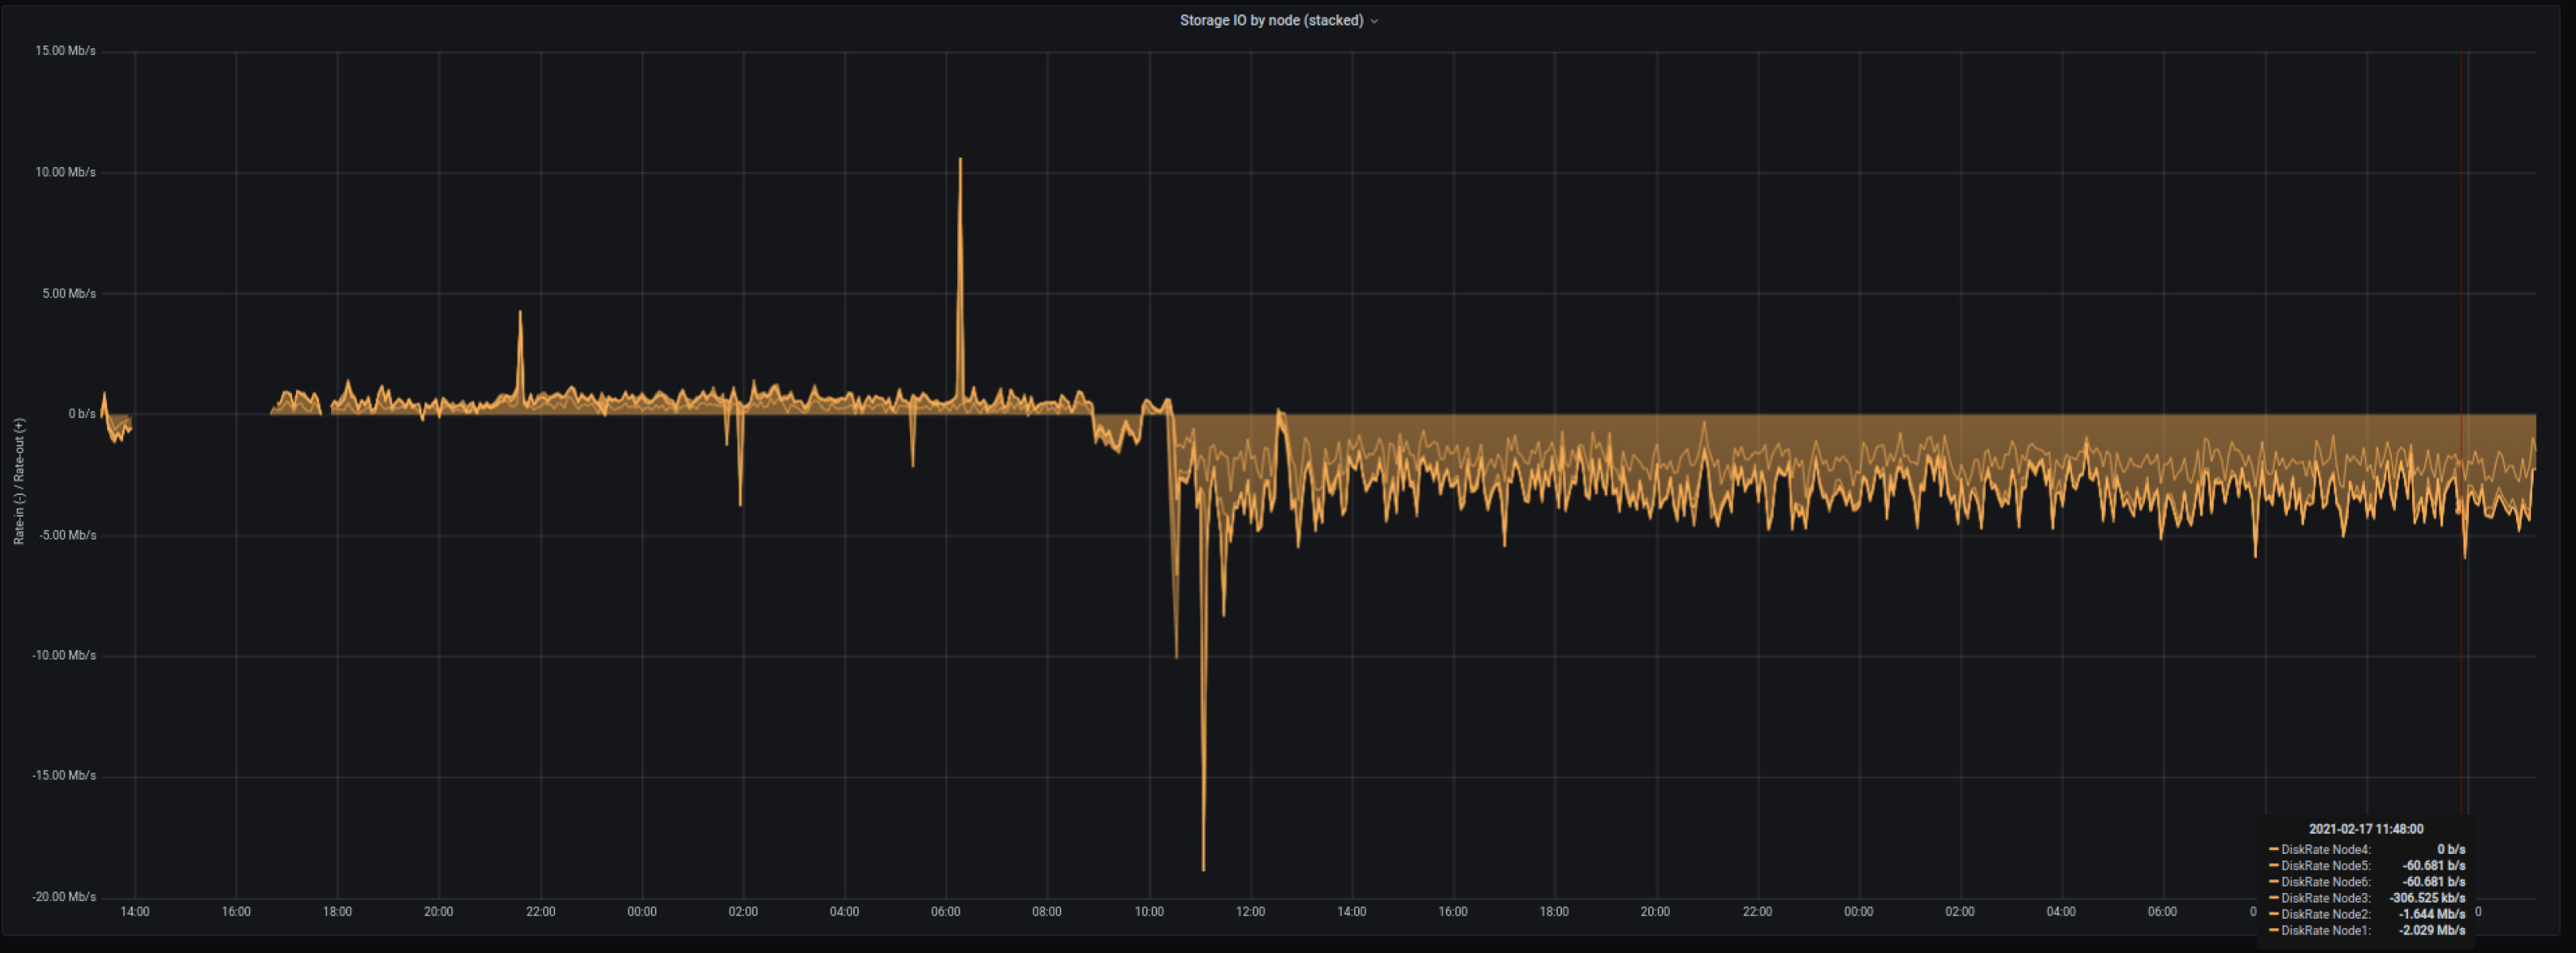The width and height of the screenshot is (2576, 953).
Task: Click the tooltip timestamp 2021-02-17 11:48:00
Action: (2365, 829)
